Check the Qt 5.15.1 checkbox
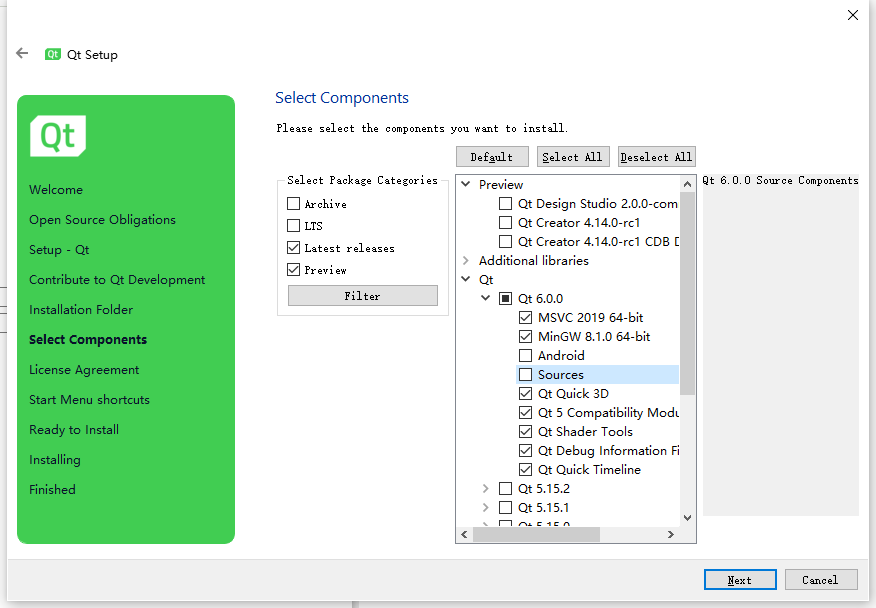The height and width of the screenshot is (608, 876). click(x=505, y=507)
